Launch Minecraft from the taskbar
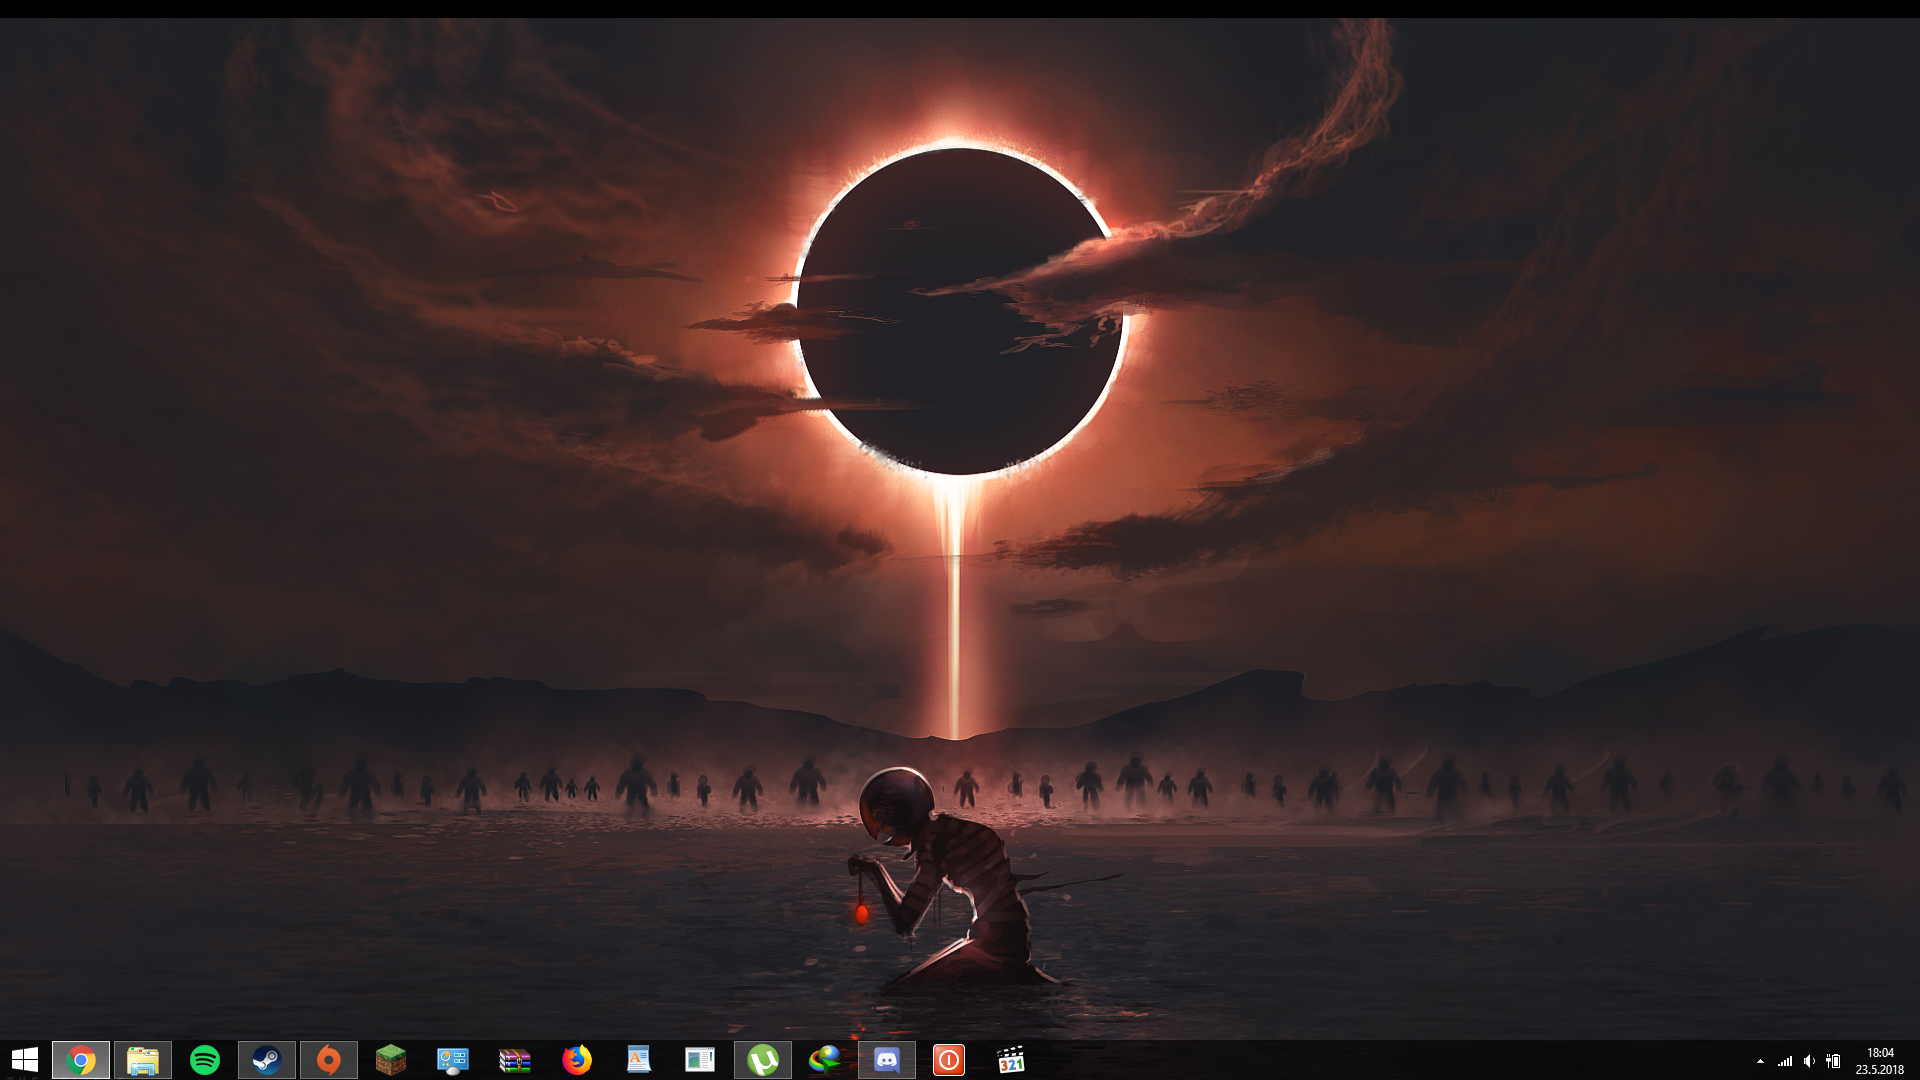 tap(391, 1060)
